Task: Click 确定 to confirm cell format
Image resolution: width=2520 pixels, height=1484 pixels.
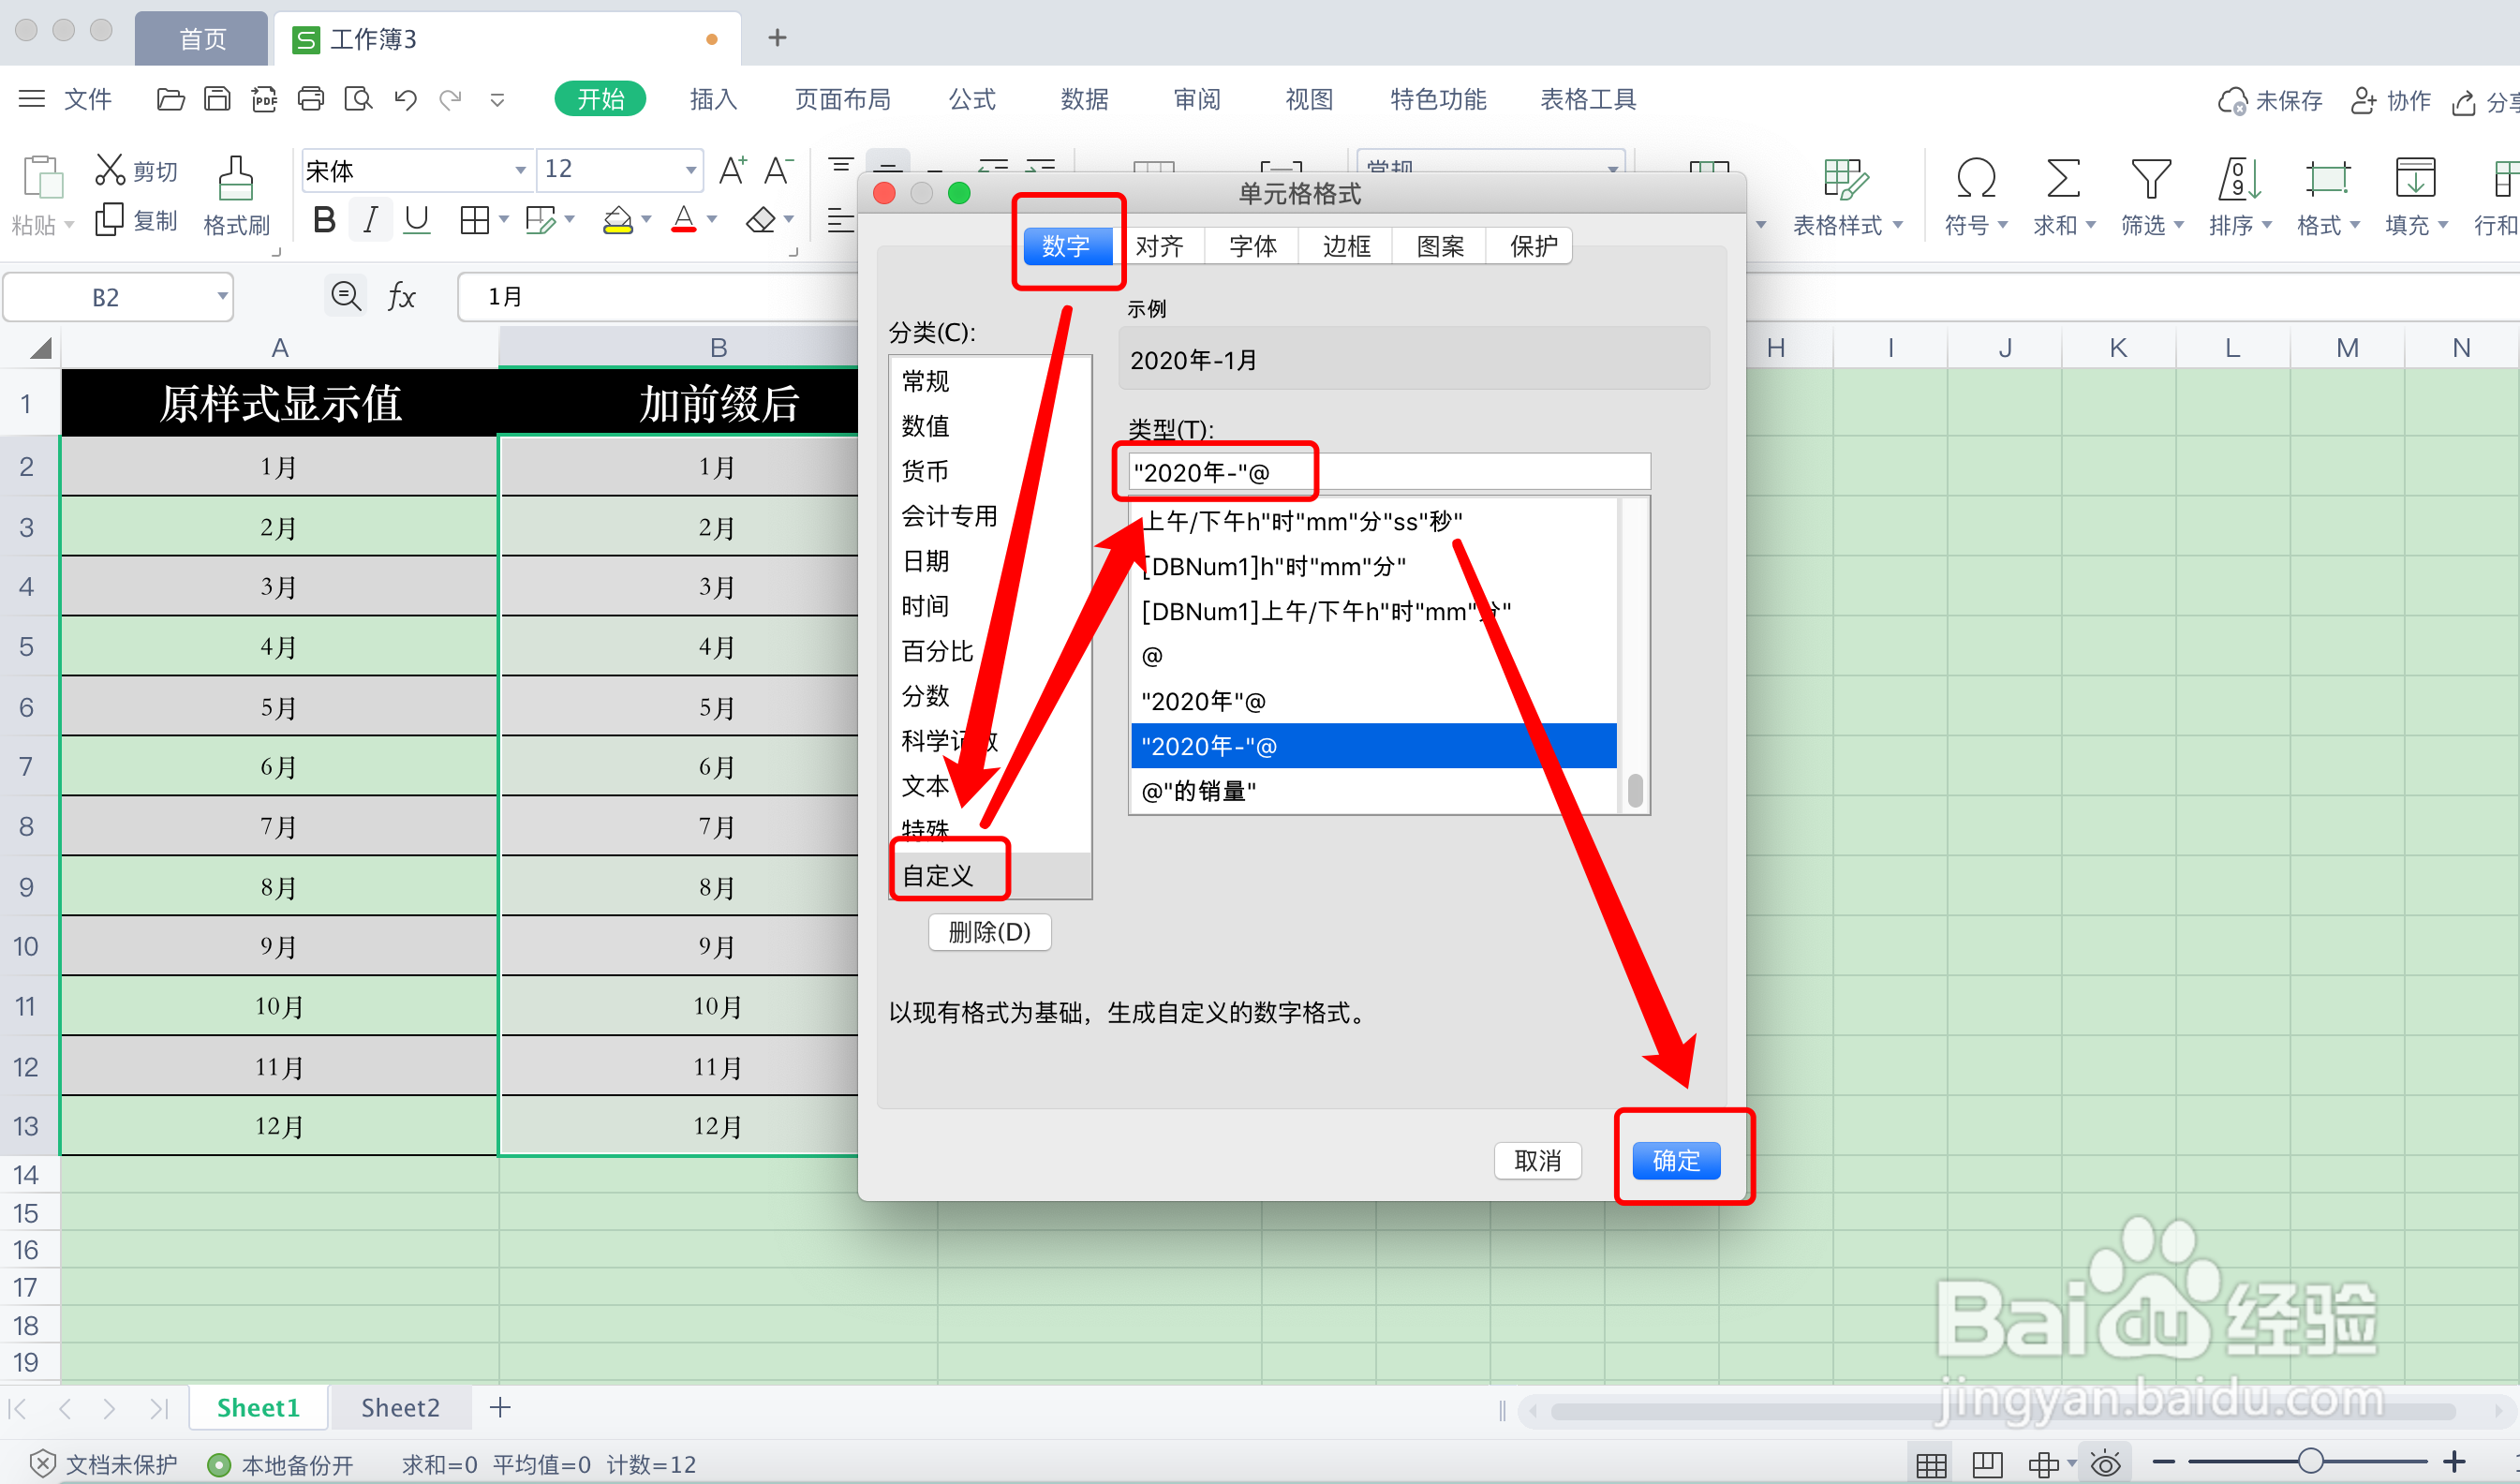Action: click(x=1676, y=1160)
